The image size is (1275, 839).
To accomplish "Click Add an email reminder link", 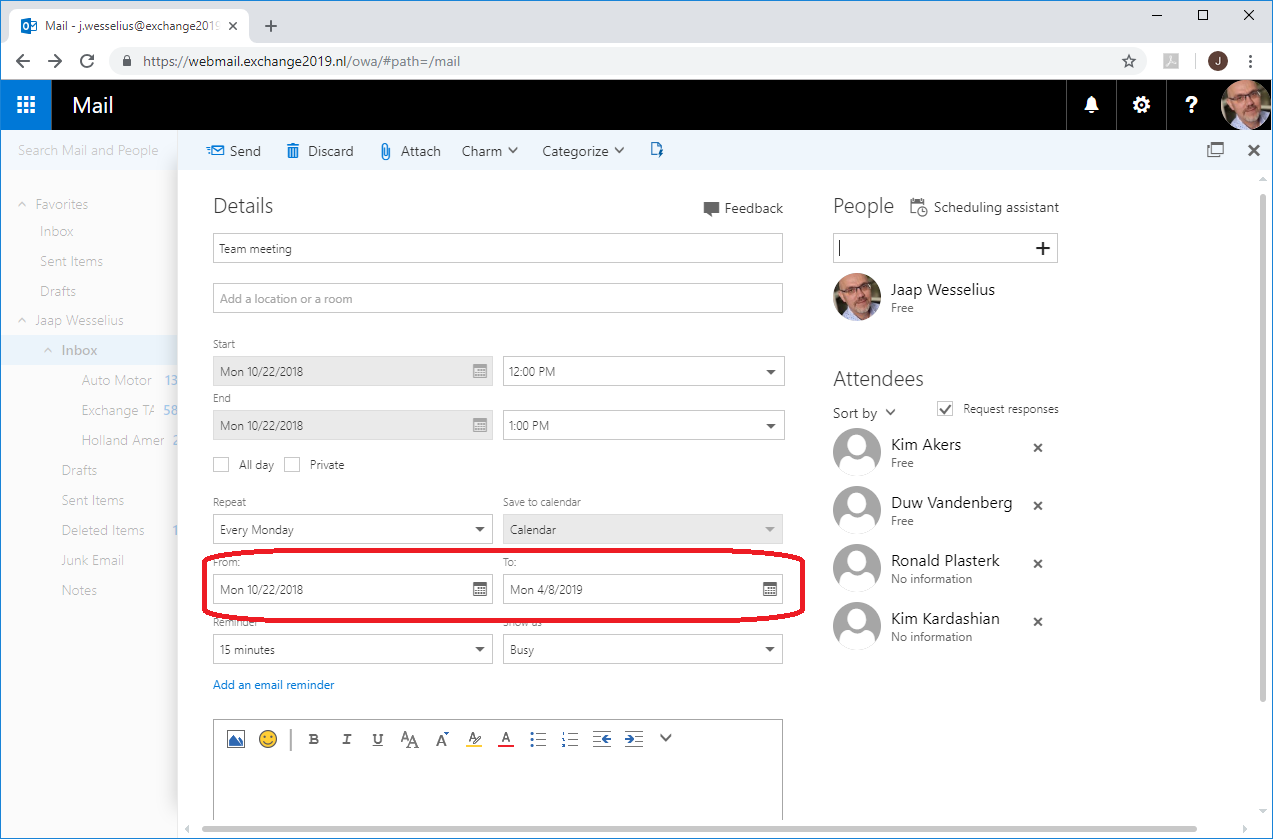I will [x=273, y=685].
